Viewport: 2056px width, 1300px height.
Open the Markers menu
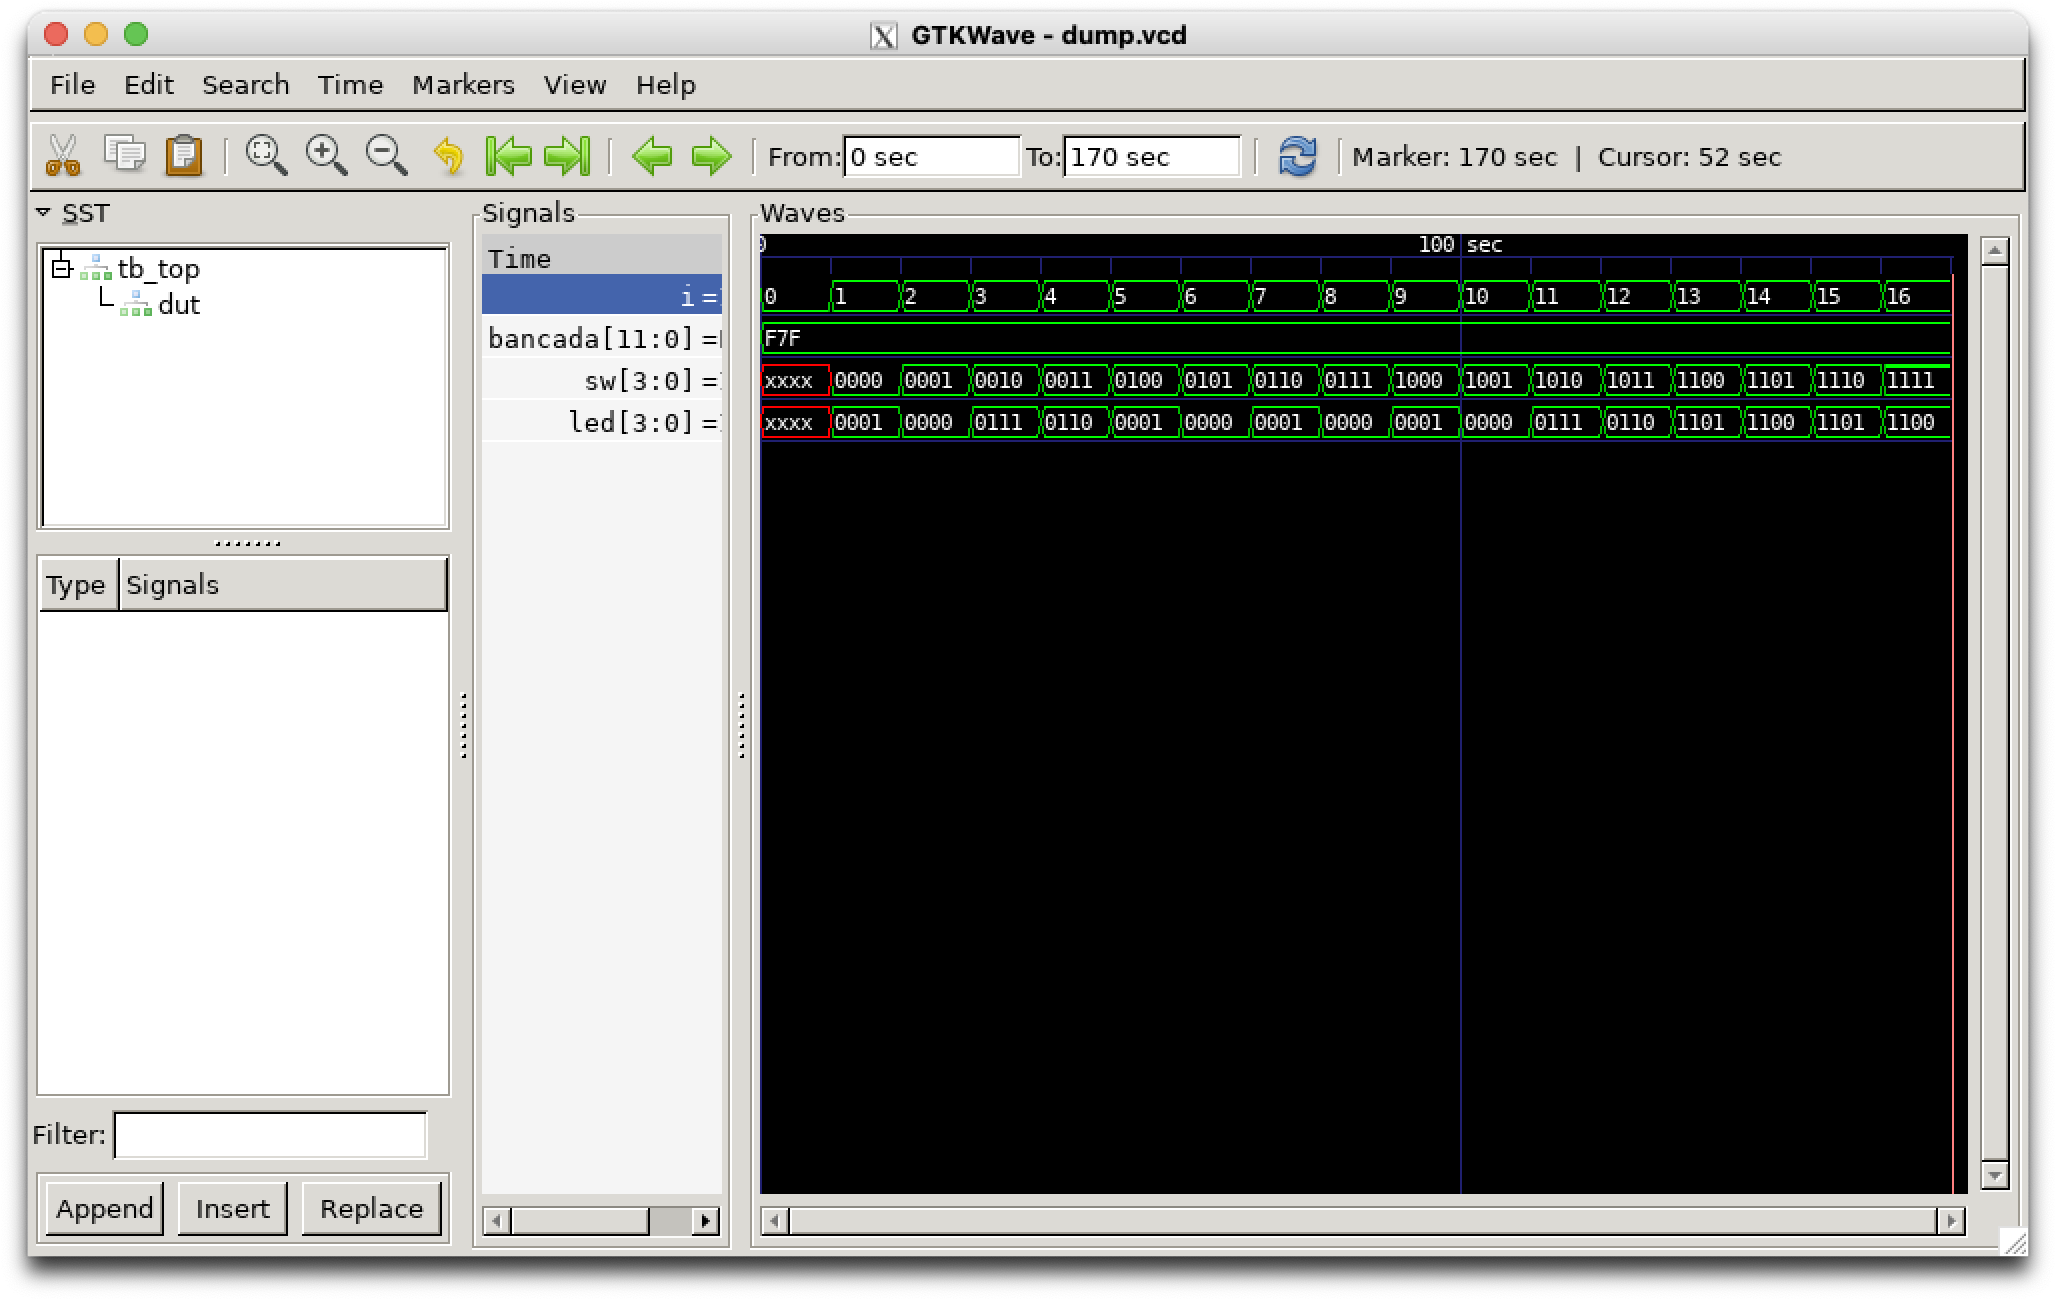[x=464, y=85]
